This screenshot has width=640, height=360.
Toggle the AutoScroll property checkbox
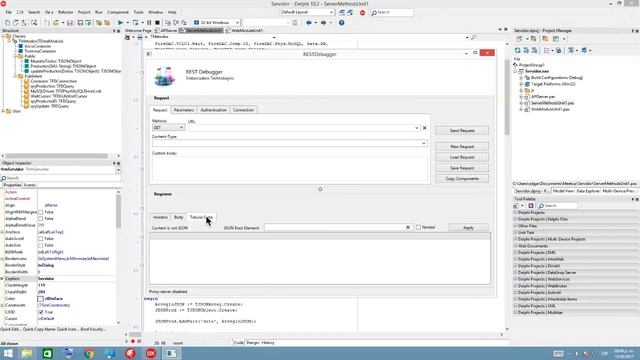40,239
